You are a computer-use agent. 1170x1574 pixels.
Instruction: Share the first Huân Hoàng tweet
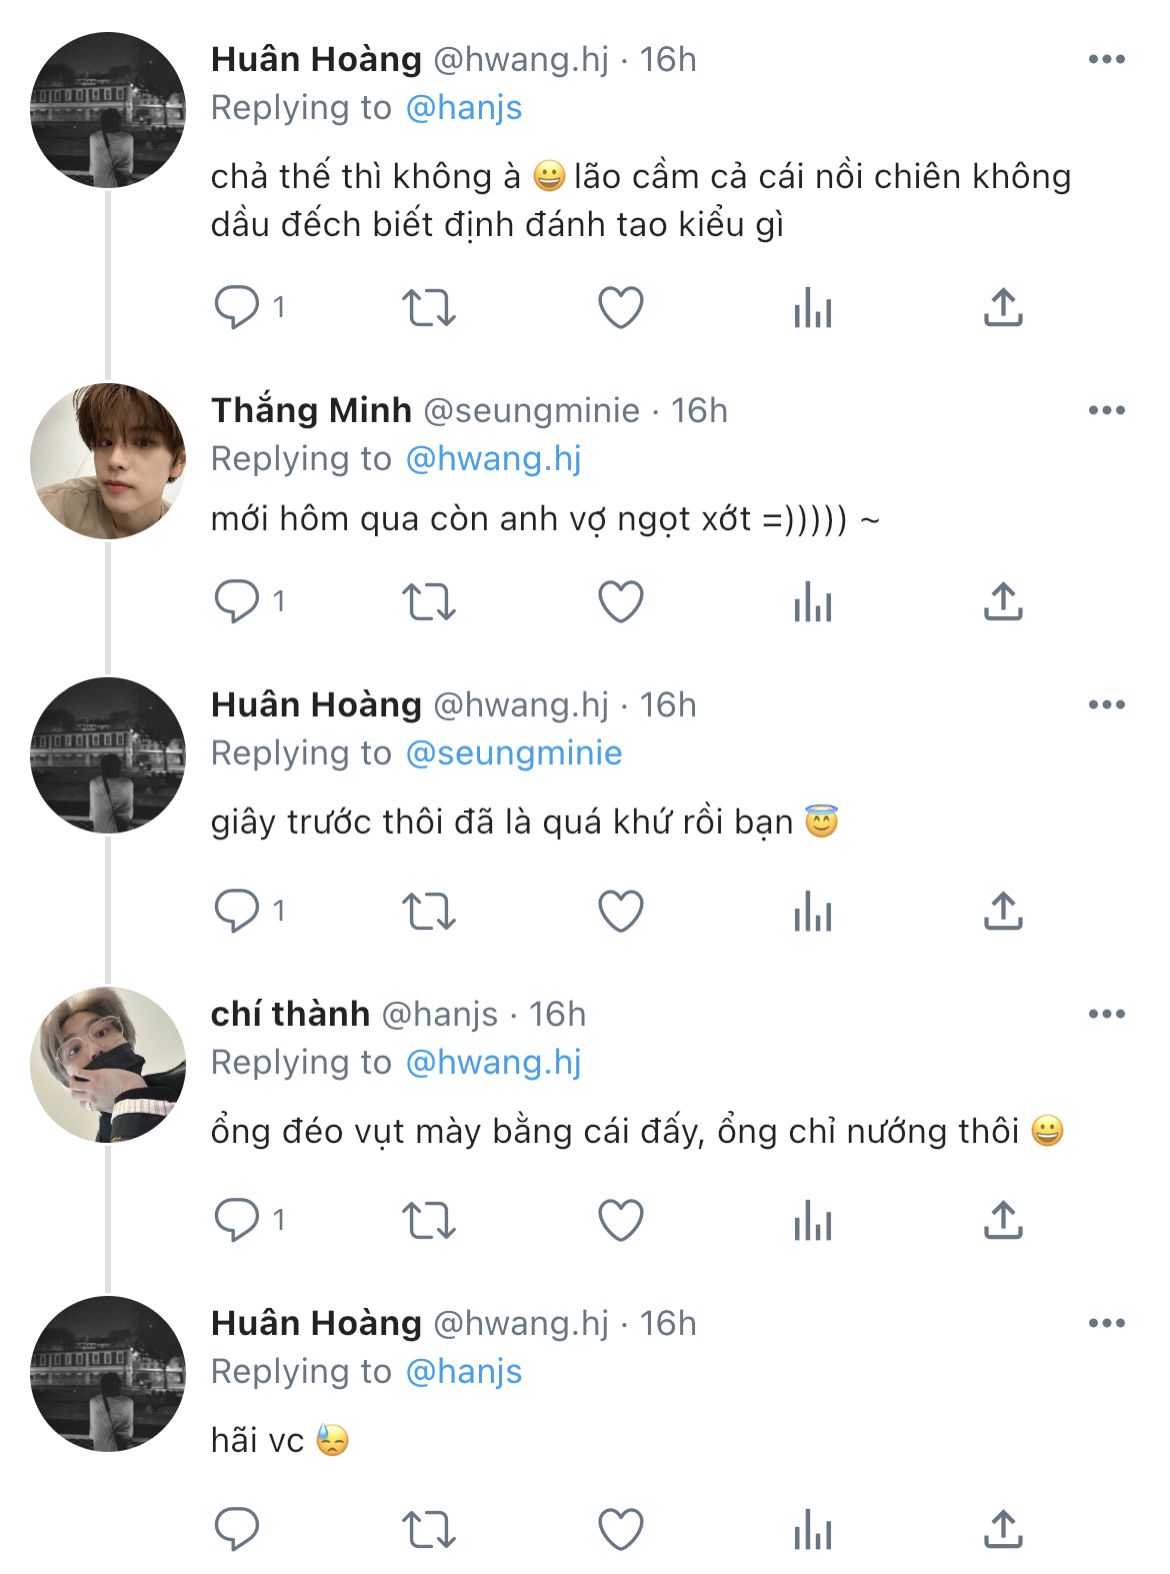[1003, 308]
